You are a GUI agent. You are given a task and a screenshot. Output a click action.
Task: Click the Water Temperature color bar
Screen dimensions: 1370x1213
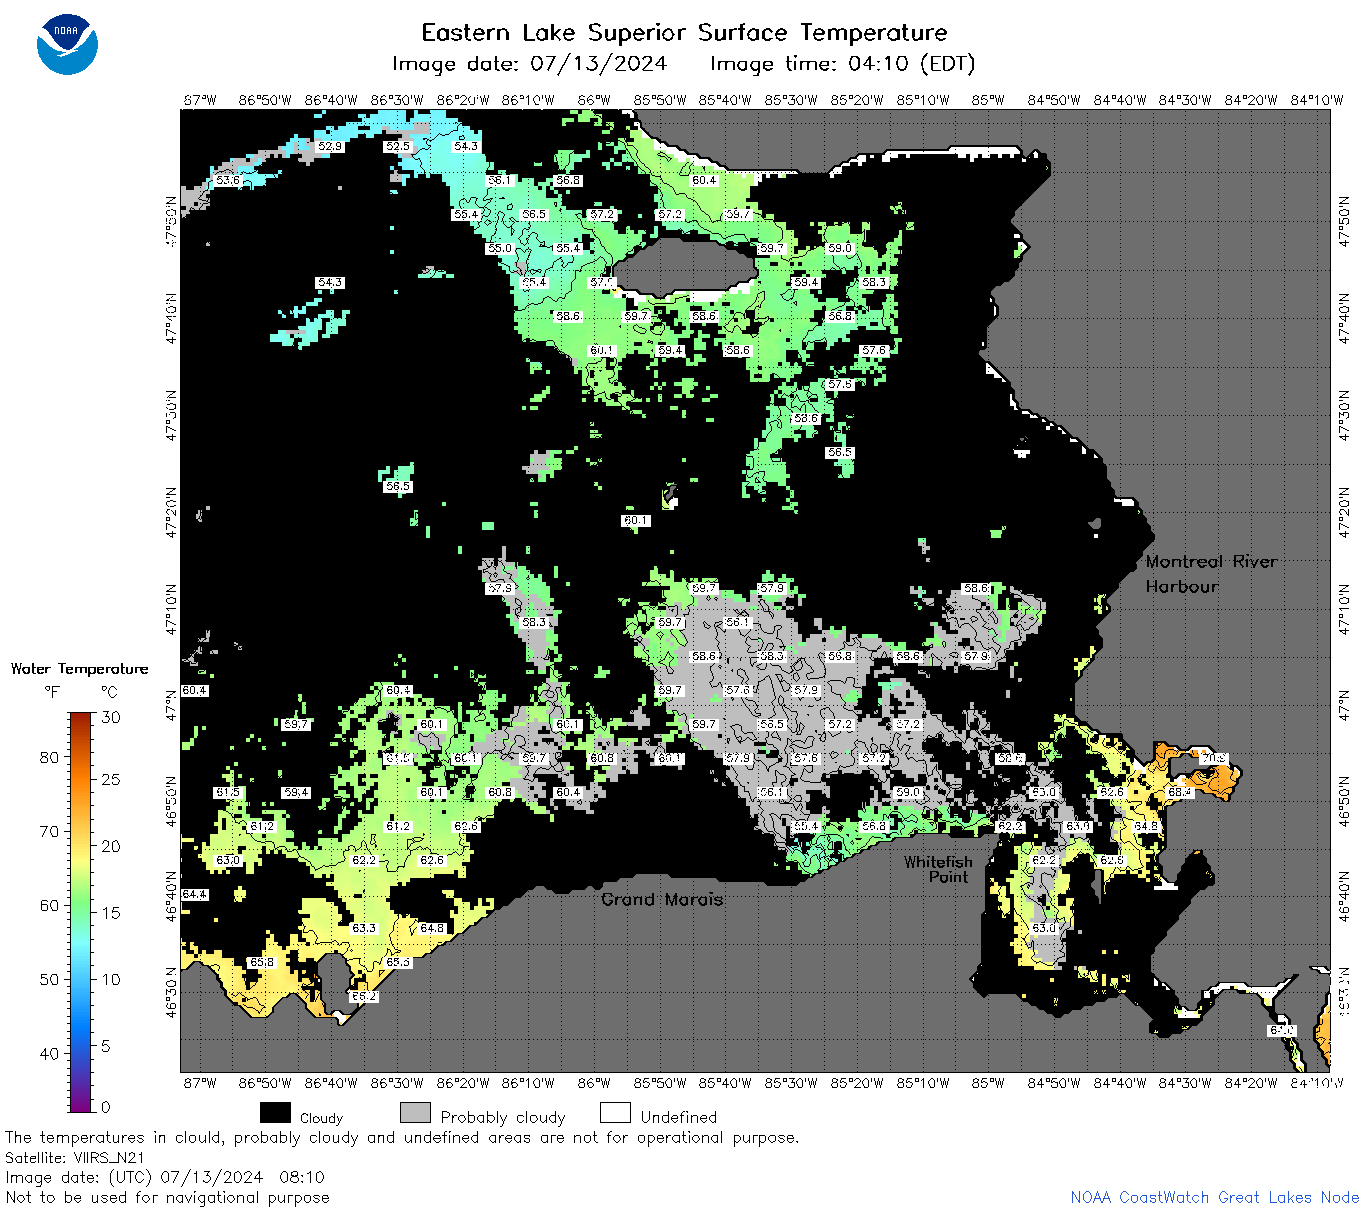tap(82, 911)
